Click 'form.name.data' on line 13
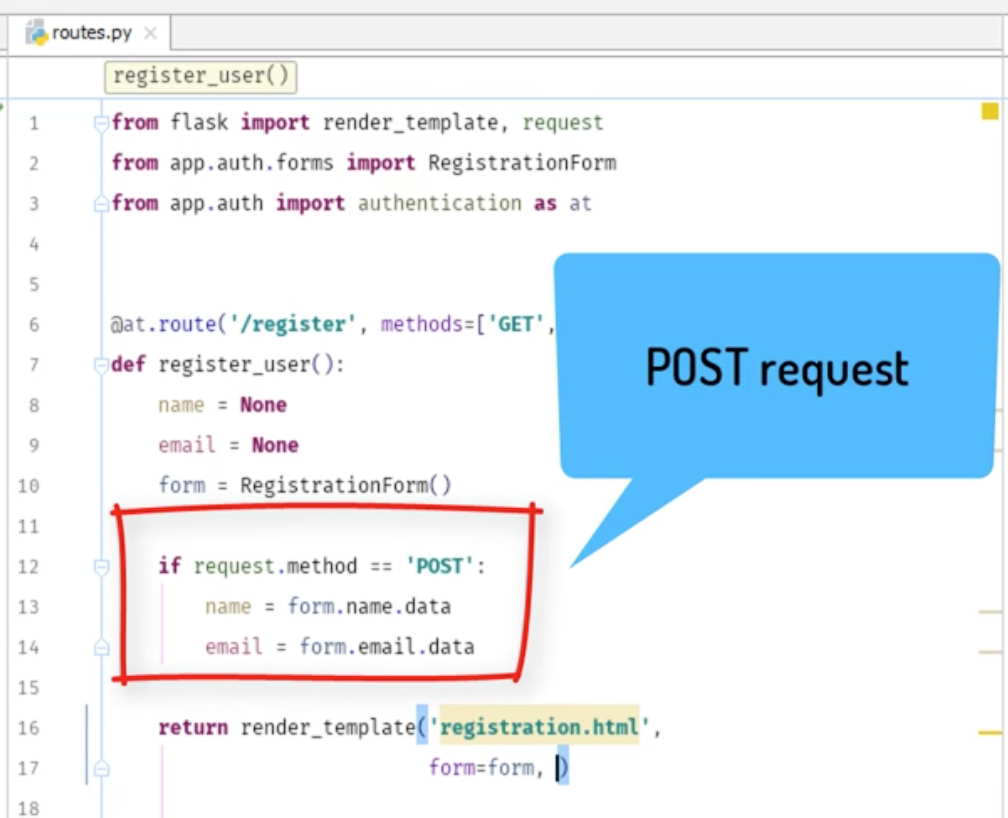Screen dimensions: 1008x818 pyautogui.click(x=369, y=606)
